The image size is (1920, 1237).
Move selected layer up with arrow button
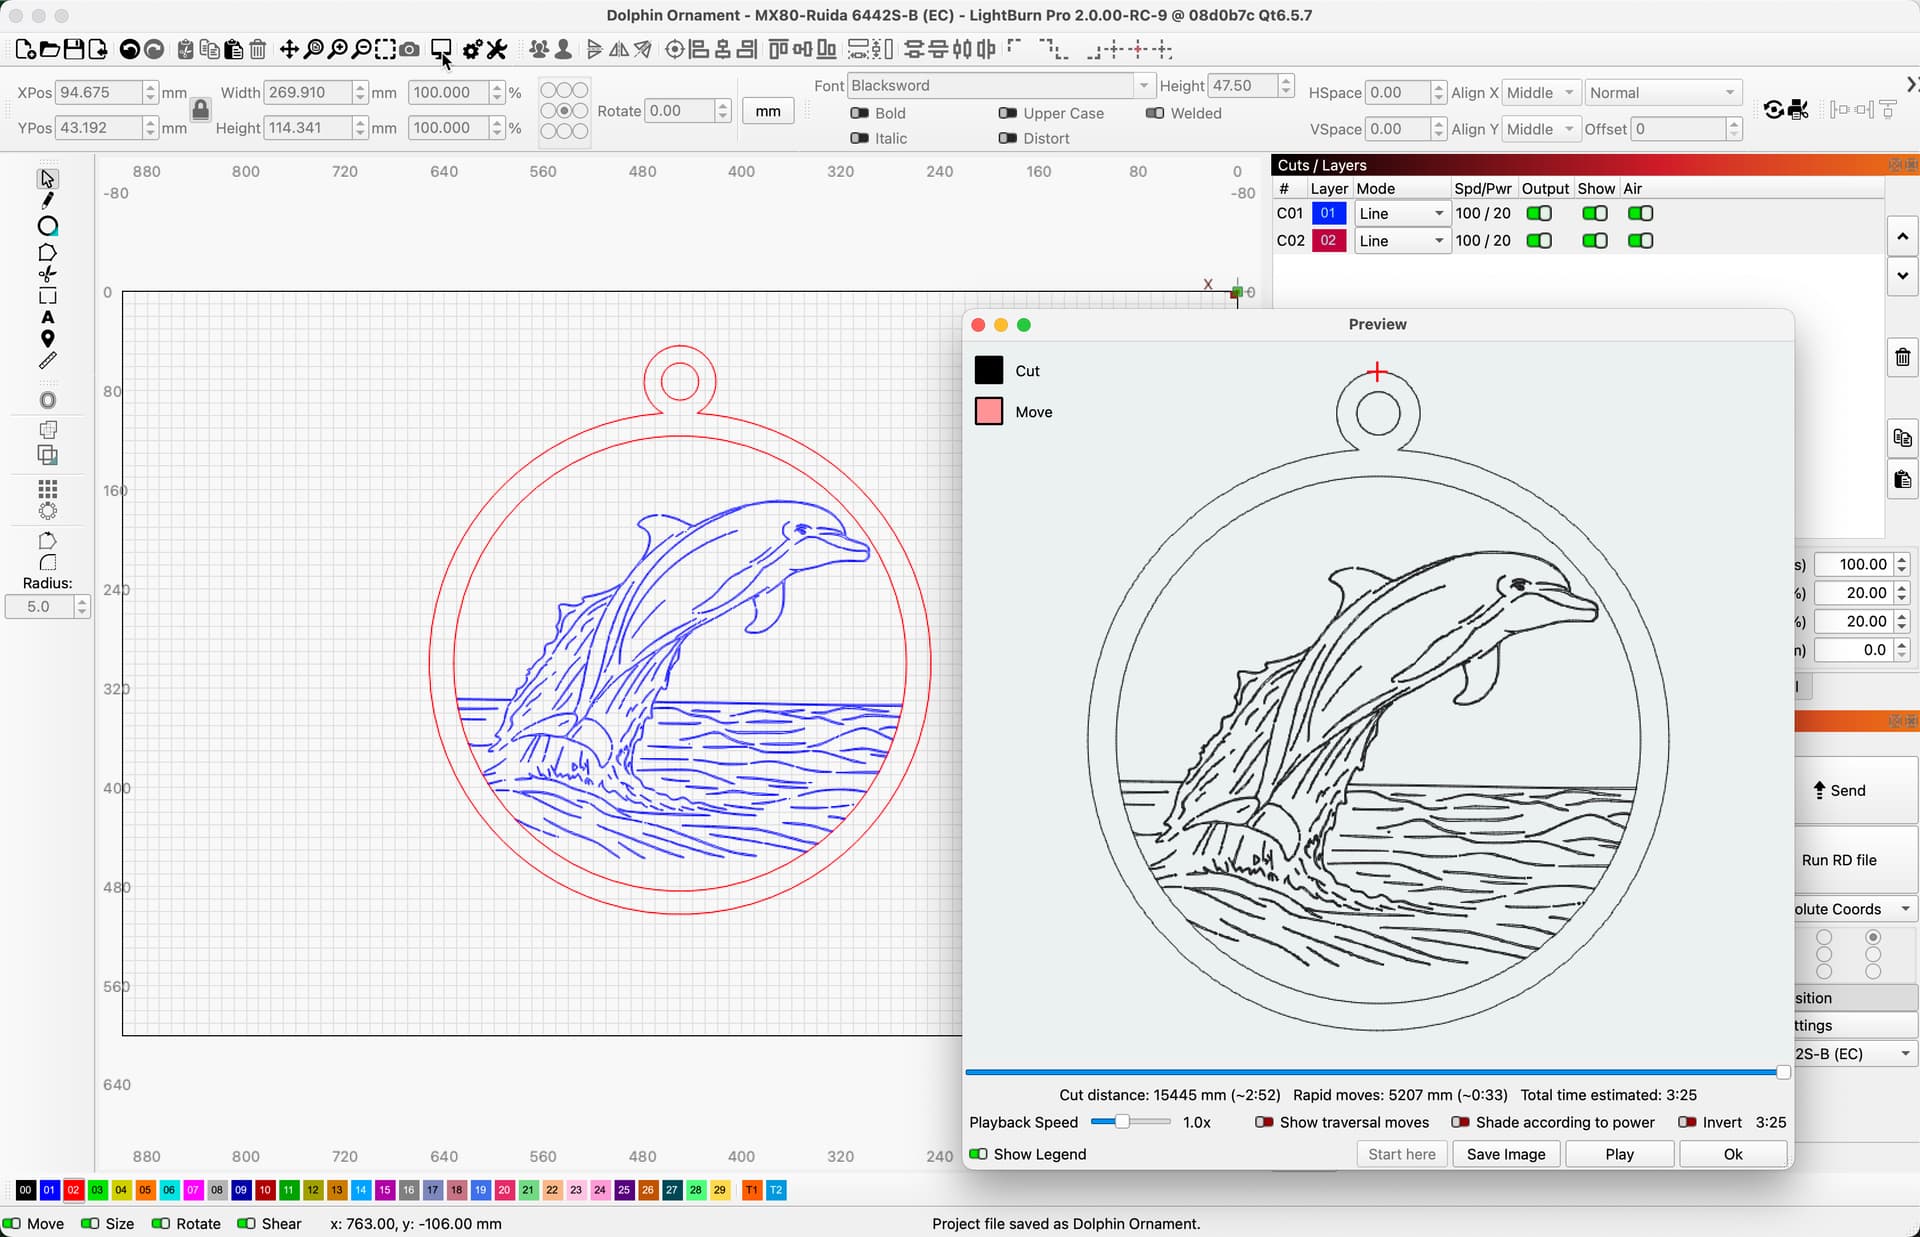coord(1902,236)
